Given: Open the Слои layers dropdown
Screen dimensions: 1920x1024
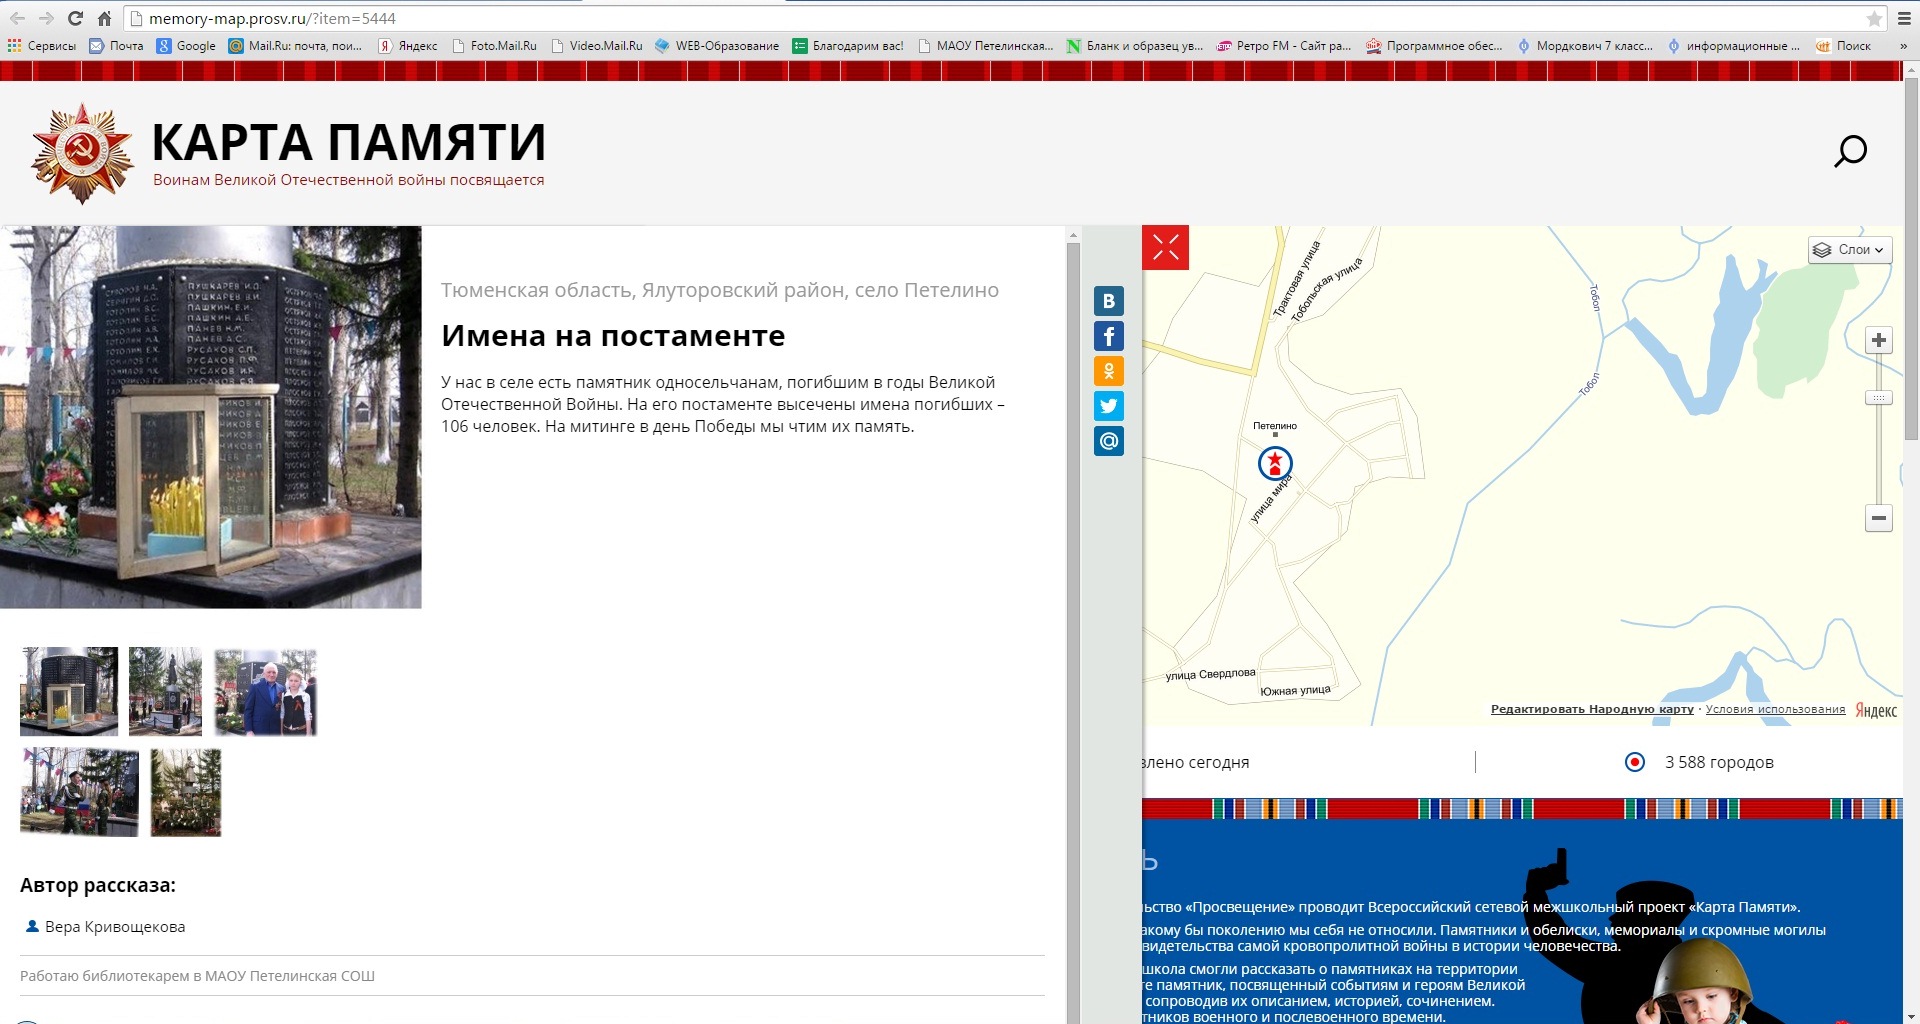Looking at the screenshot, I should (1850, 250).
